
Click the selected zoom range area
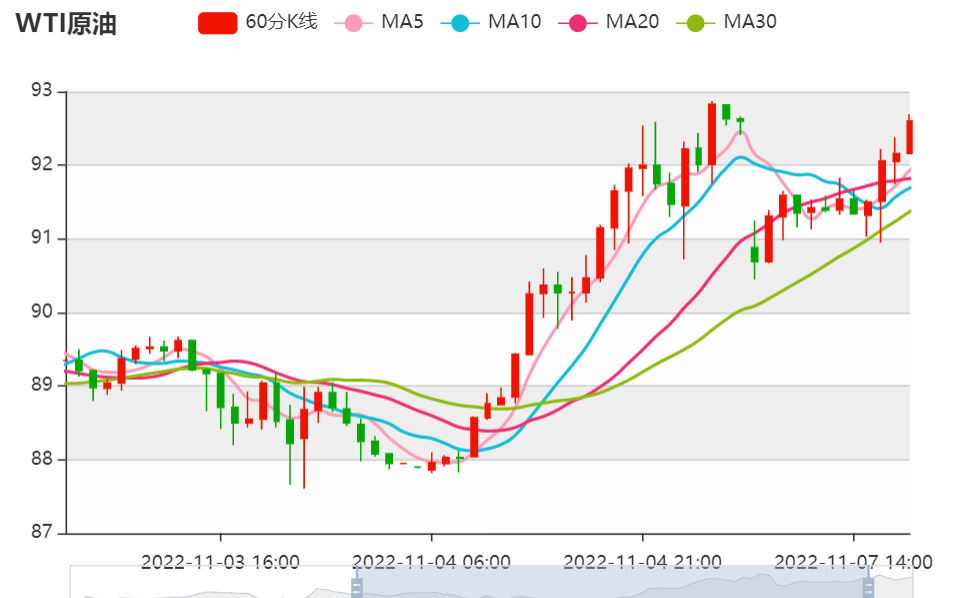pos(612,582)
